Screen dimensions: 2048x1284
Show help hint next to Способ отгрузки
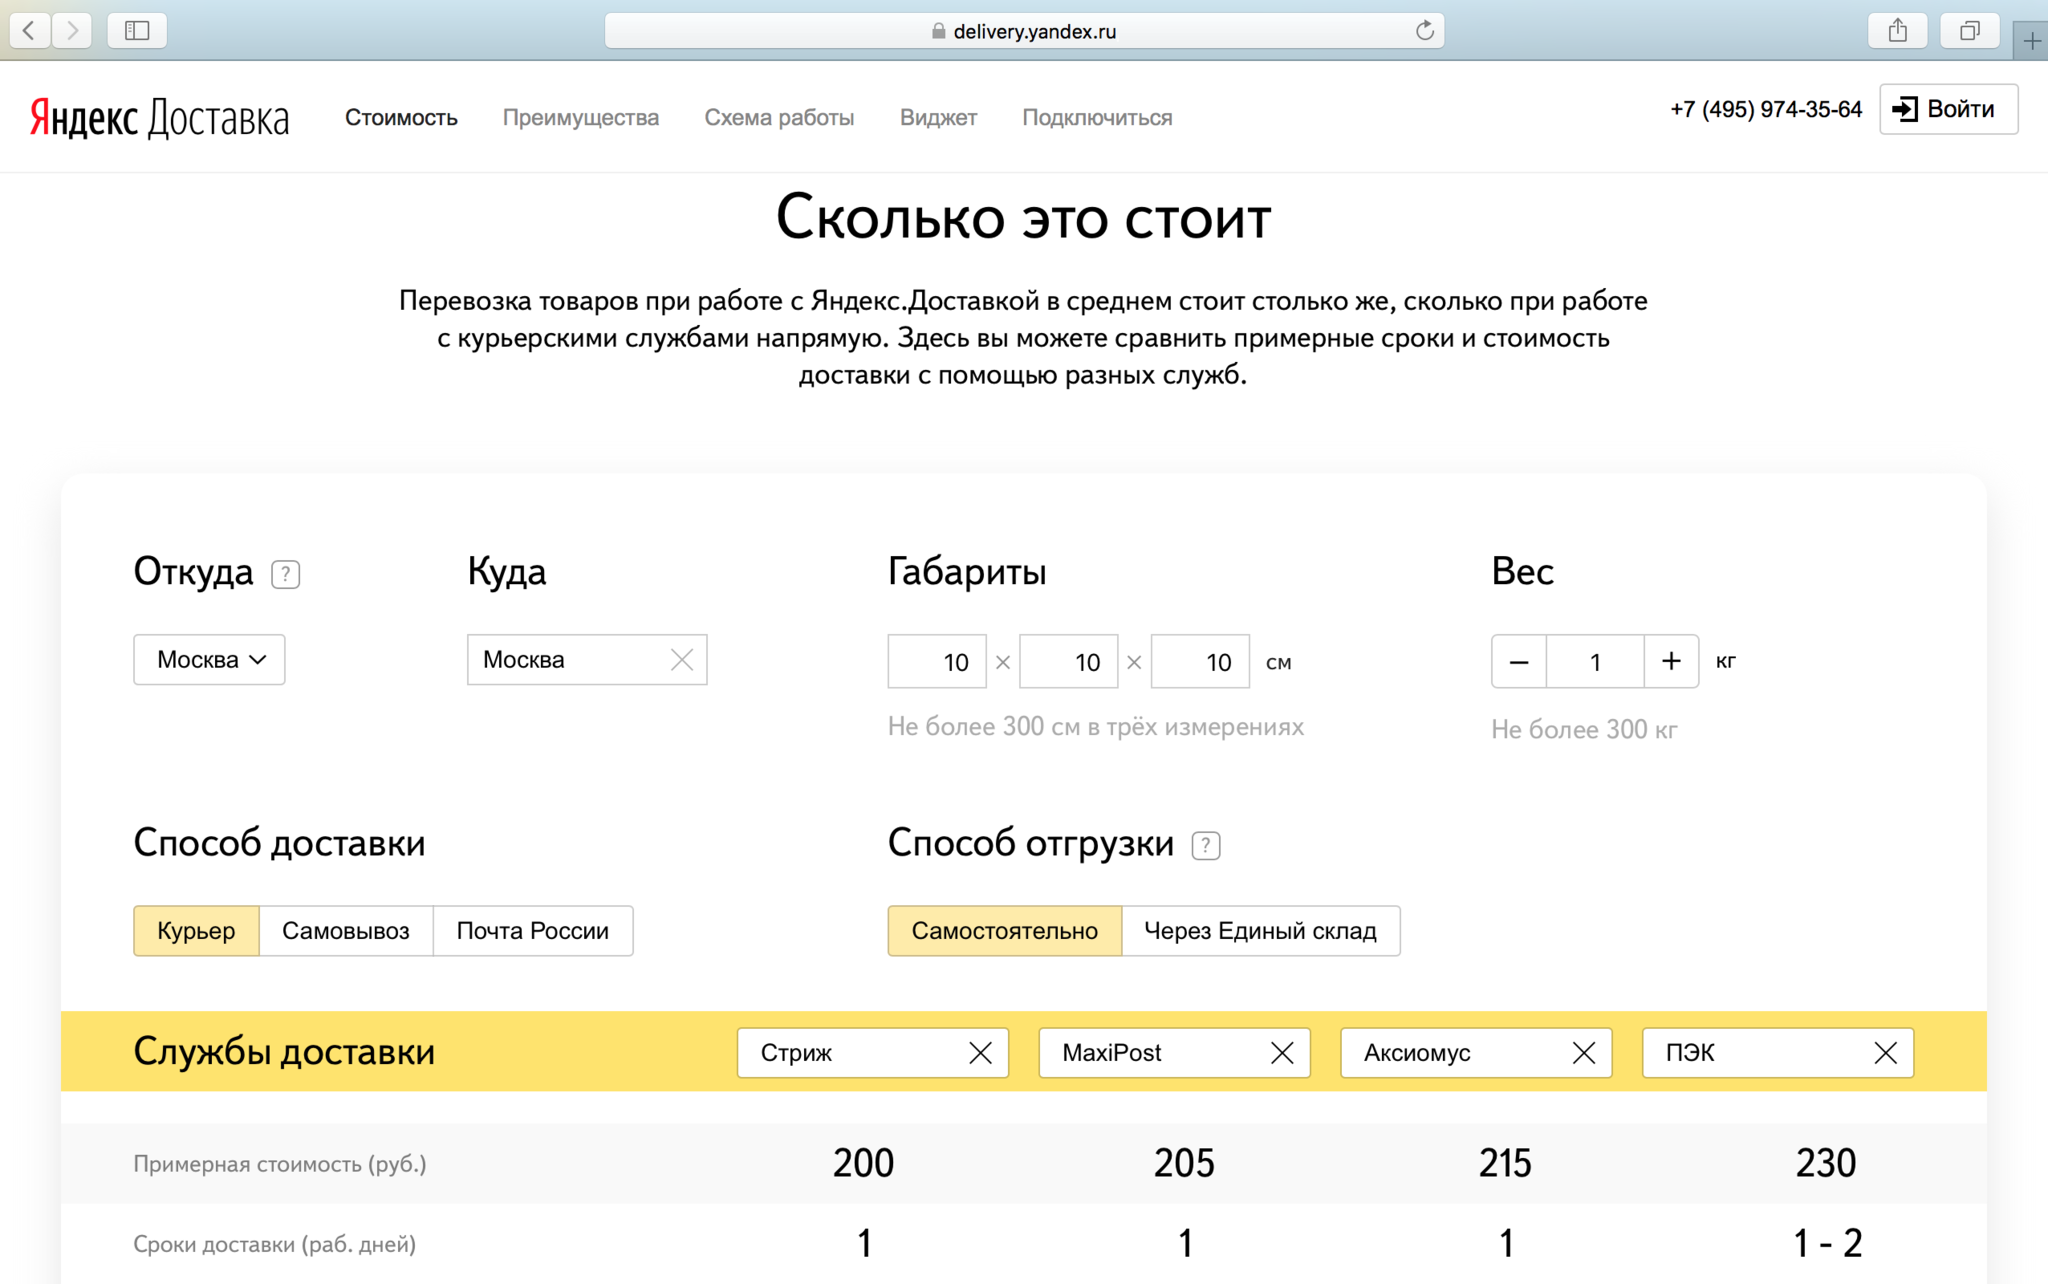(1206, 845)
